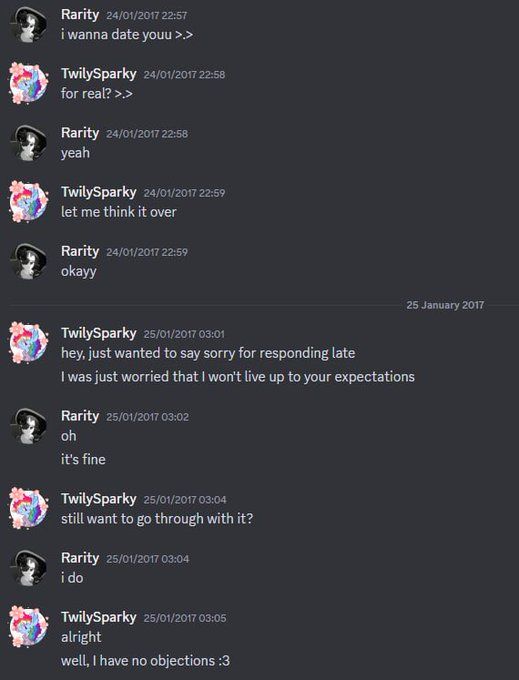Open TwilySparky's avatar by "let me think it over"
The height and width of the screenshot is (680, 519).
point(29,202)
